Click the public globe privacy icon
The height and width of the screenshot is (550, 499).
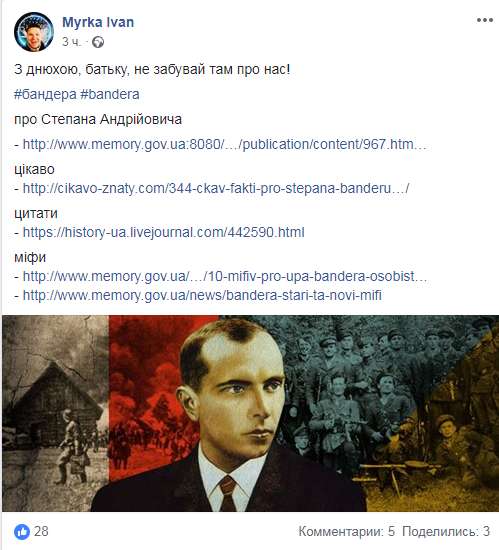tap(98, 42)
